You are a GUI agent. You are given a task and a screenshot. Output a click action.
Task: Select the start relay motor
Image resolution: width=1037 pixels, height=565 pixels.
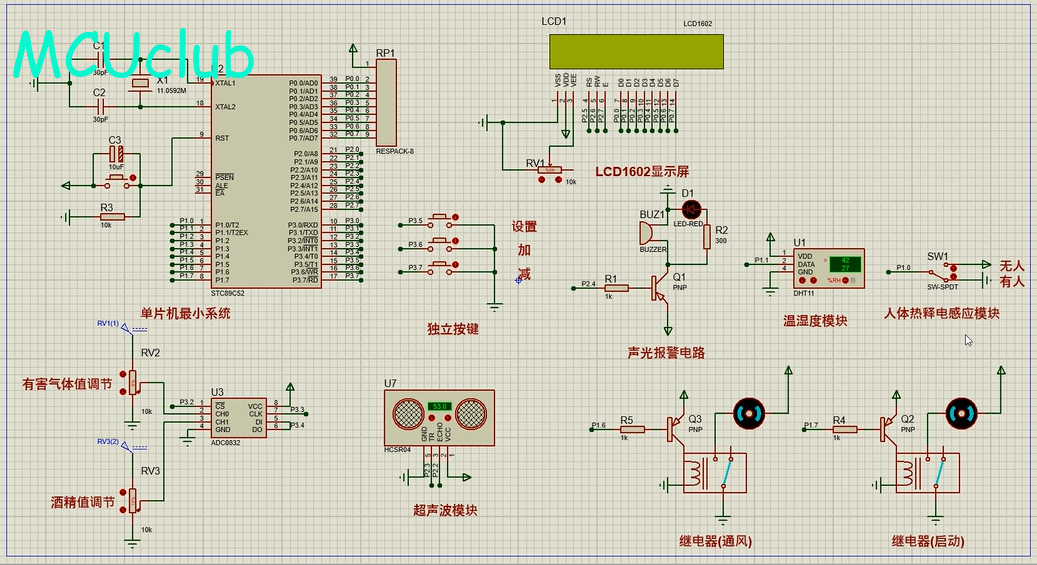click(x=961, y=412)
